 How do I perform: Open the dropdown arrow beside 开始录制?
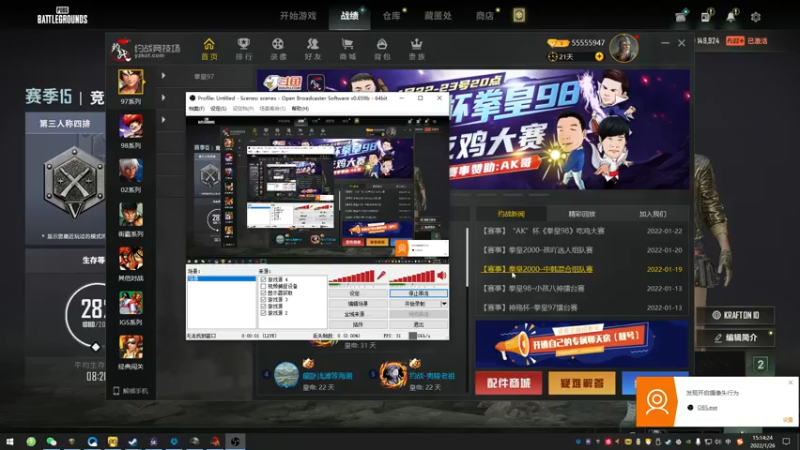pos(444,304)
